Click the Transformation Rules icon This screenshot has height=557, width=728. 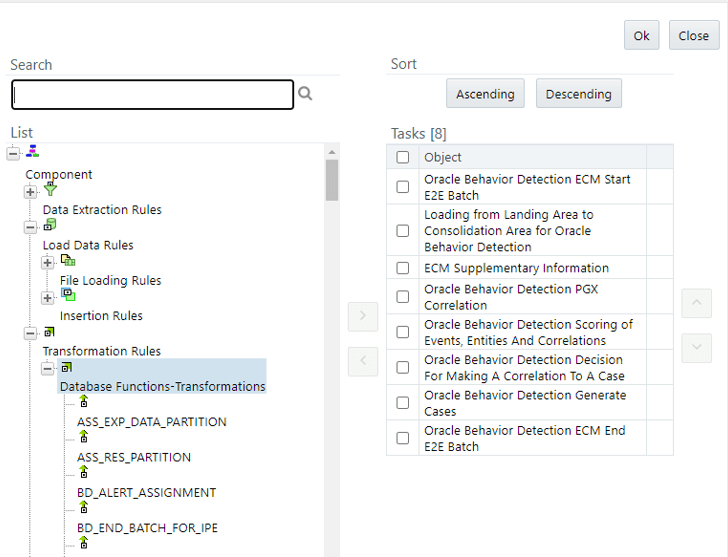point(49,331)
